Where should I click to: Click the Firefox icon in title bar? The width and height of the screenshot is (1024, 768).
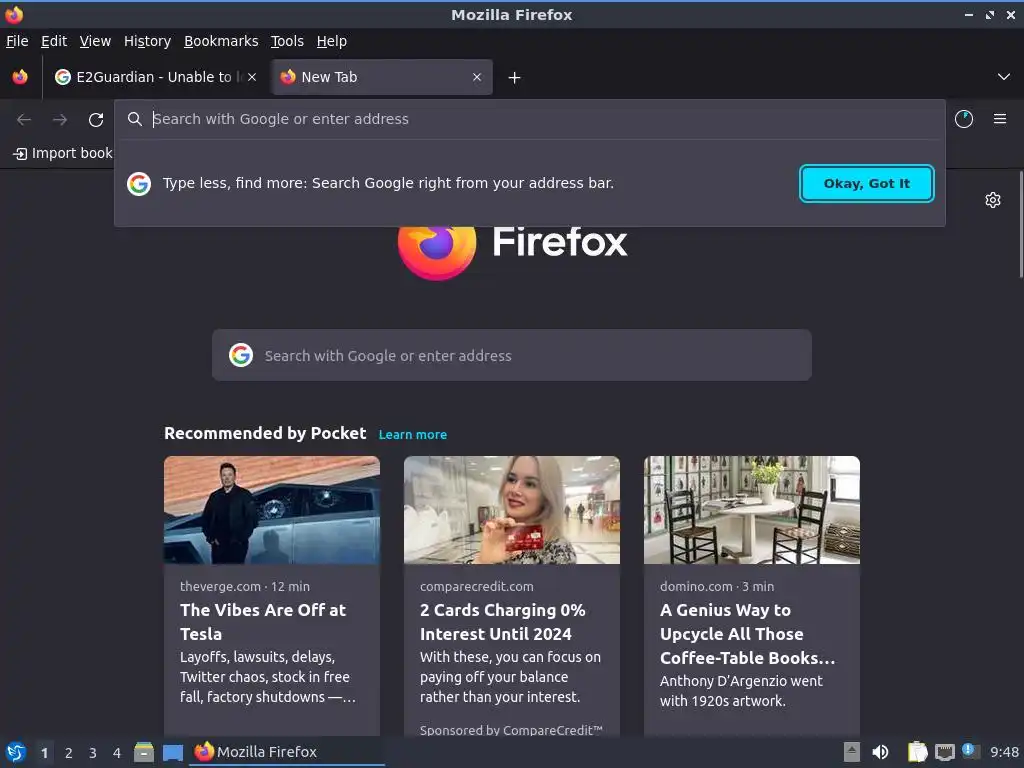pos(14,14)
